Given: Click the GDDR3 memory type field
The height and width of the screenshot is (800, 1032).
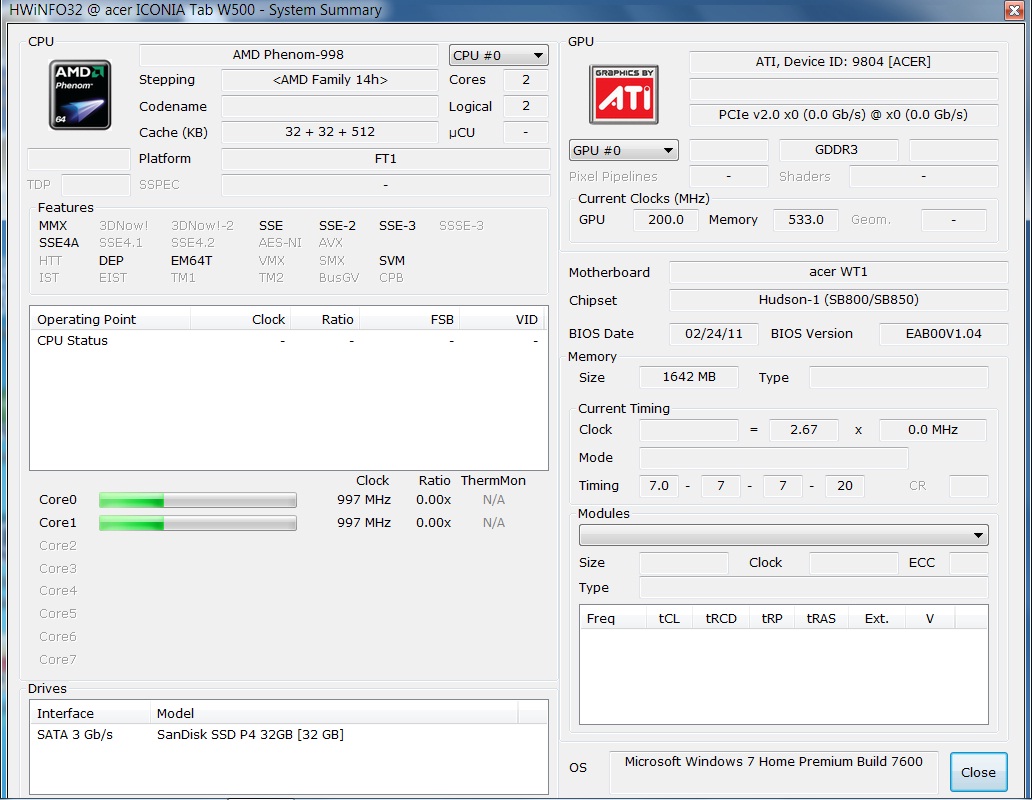Looking at the screenshot, I should pos(838,150).
